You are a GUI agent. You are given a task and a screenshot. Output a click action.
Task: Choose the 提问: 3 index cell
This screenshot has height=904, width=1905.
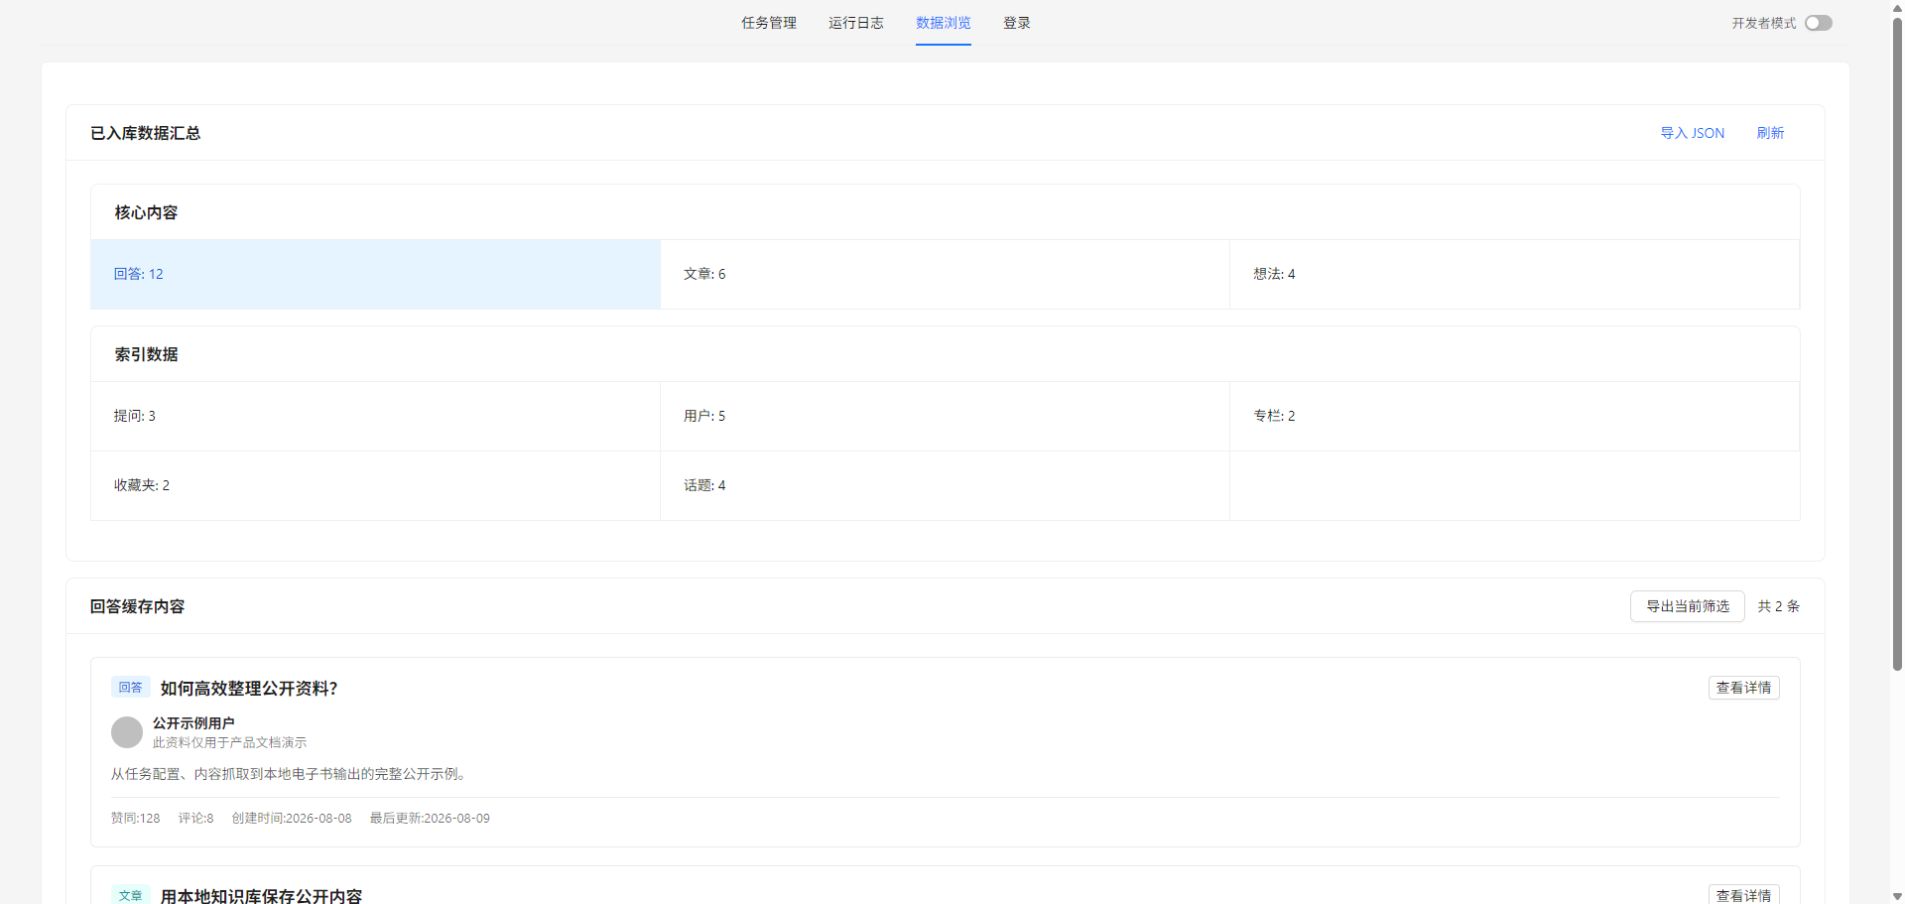(x=375, y=416)
